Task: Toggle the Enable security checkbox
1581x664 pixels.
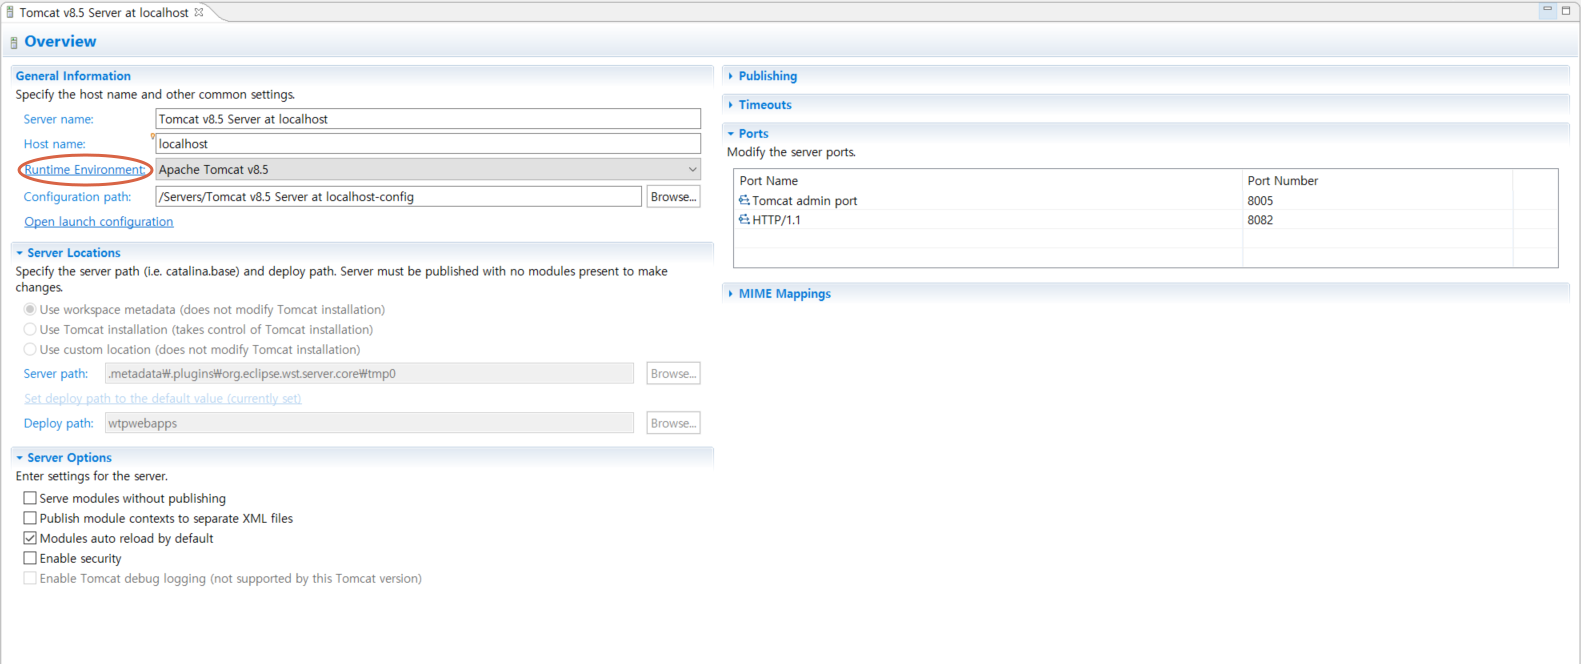Action: click(x=30, y=558)
